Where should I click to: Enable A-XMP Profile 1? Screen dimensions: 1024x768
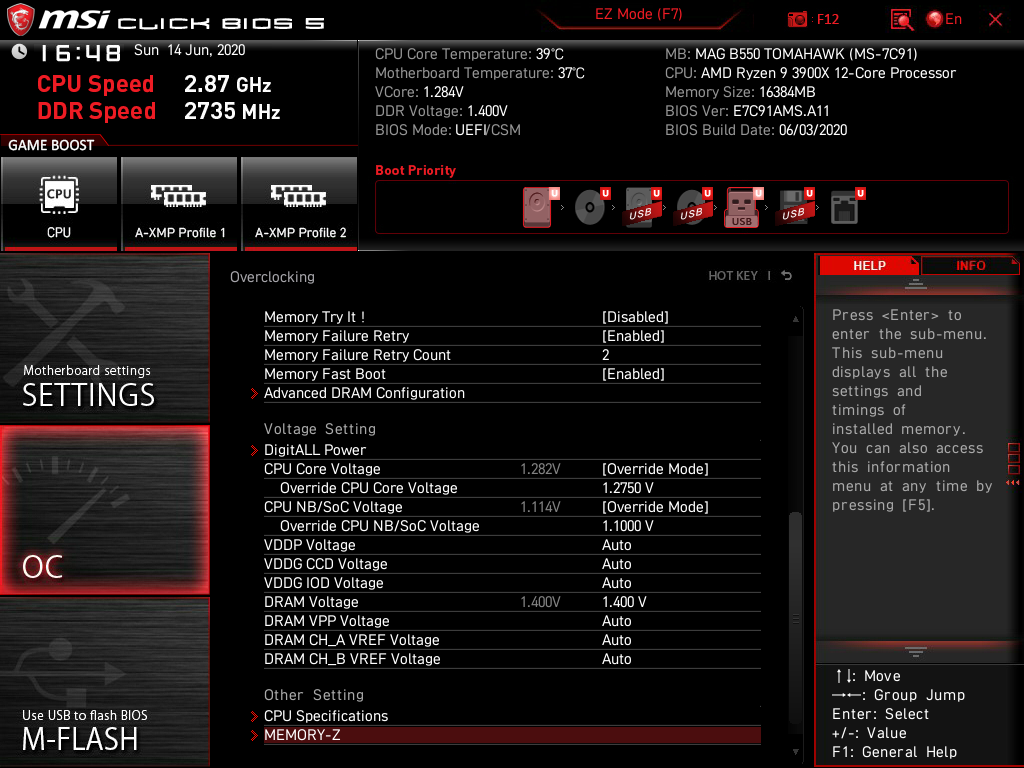(x=180, y=204)
